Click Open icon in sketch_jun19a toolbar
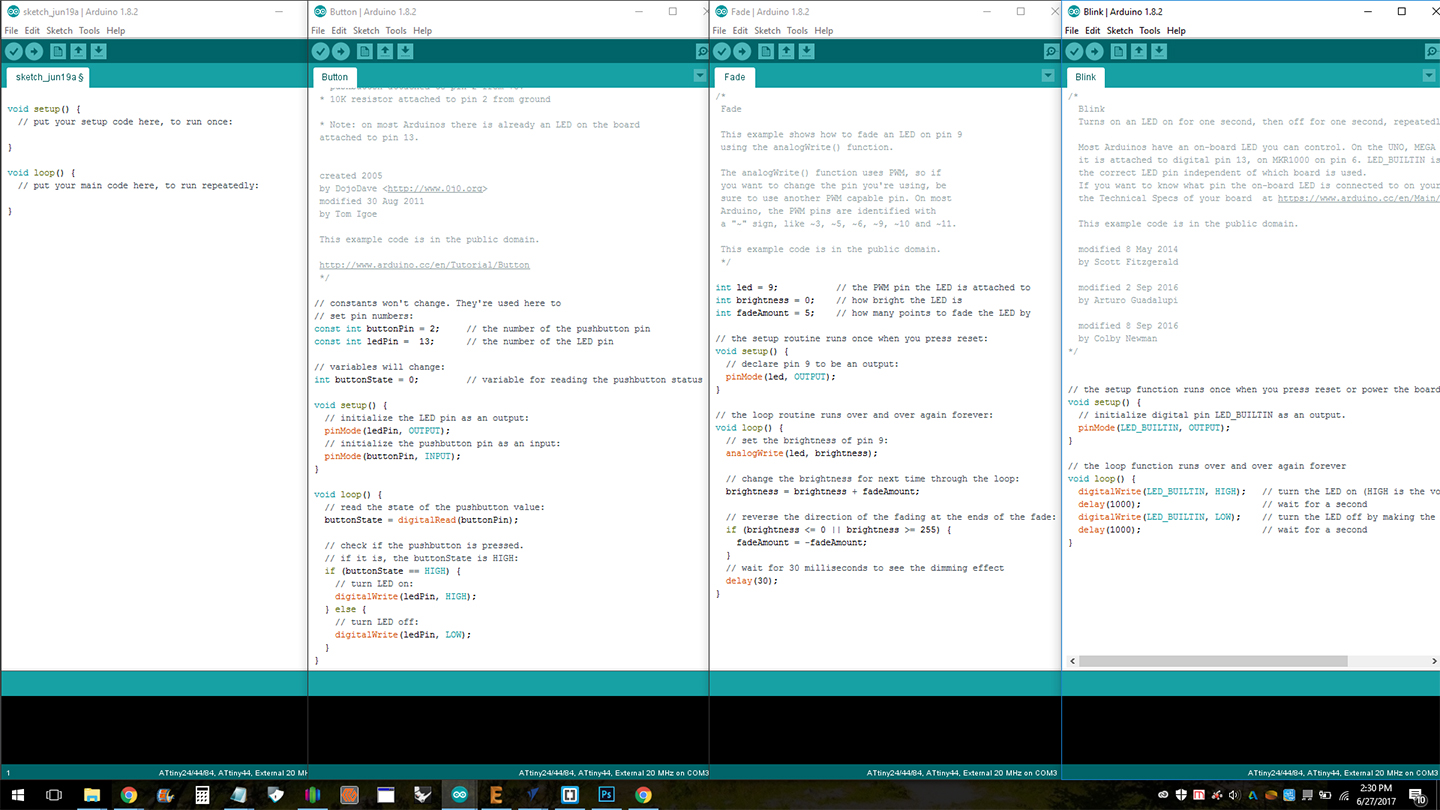This screenshot has height=810, width=1440. pyautogui.click(x=78, y=52)
